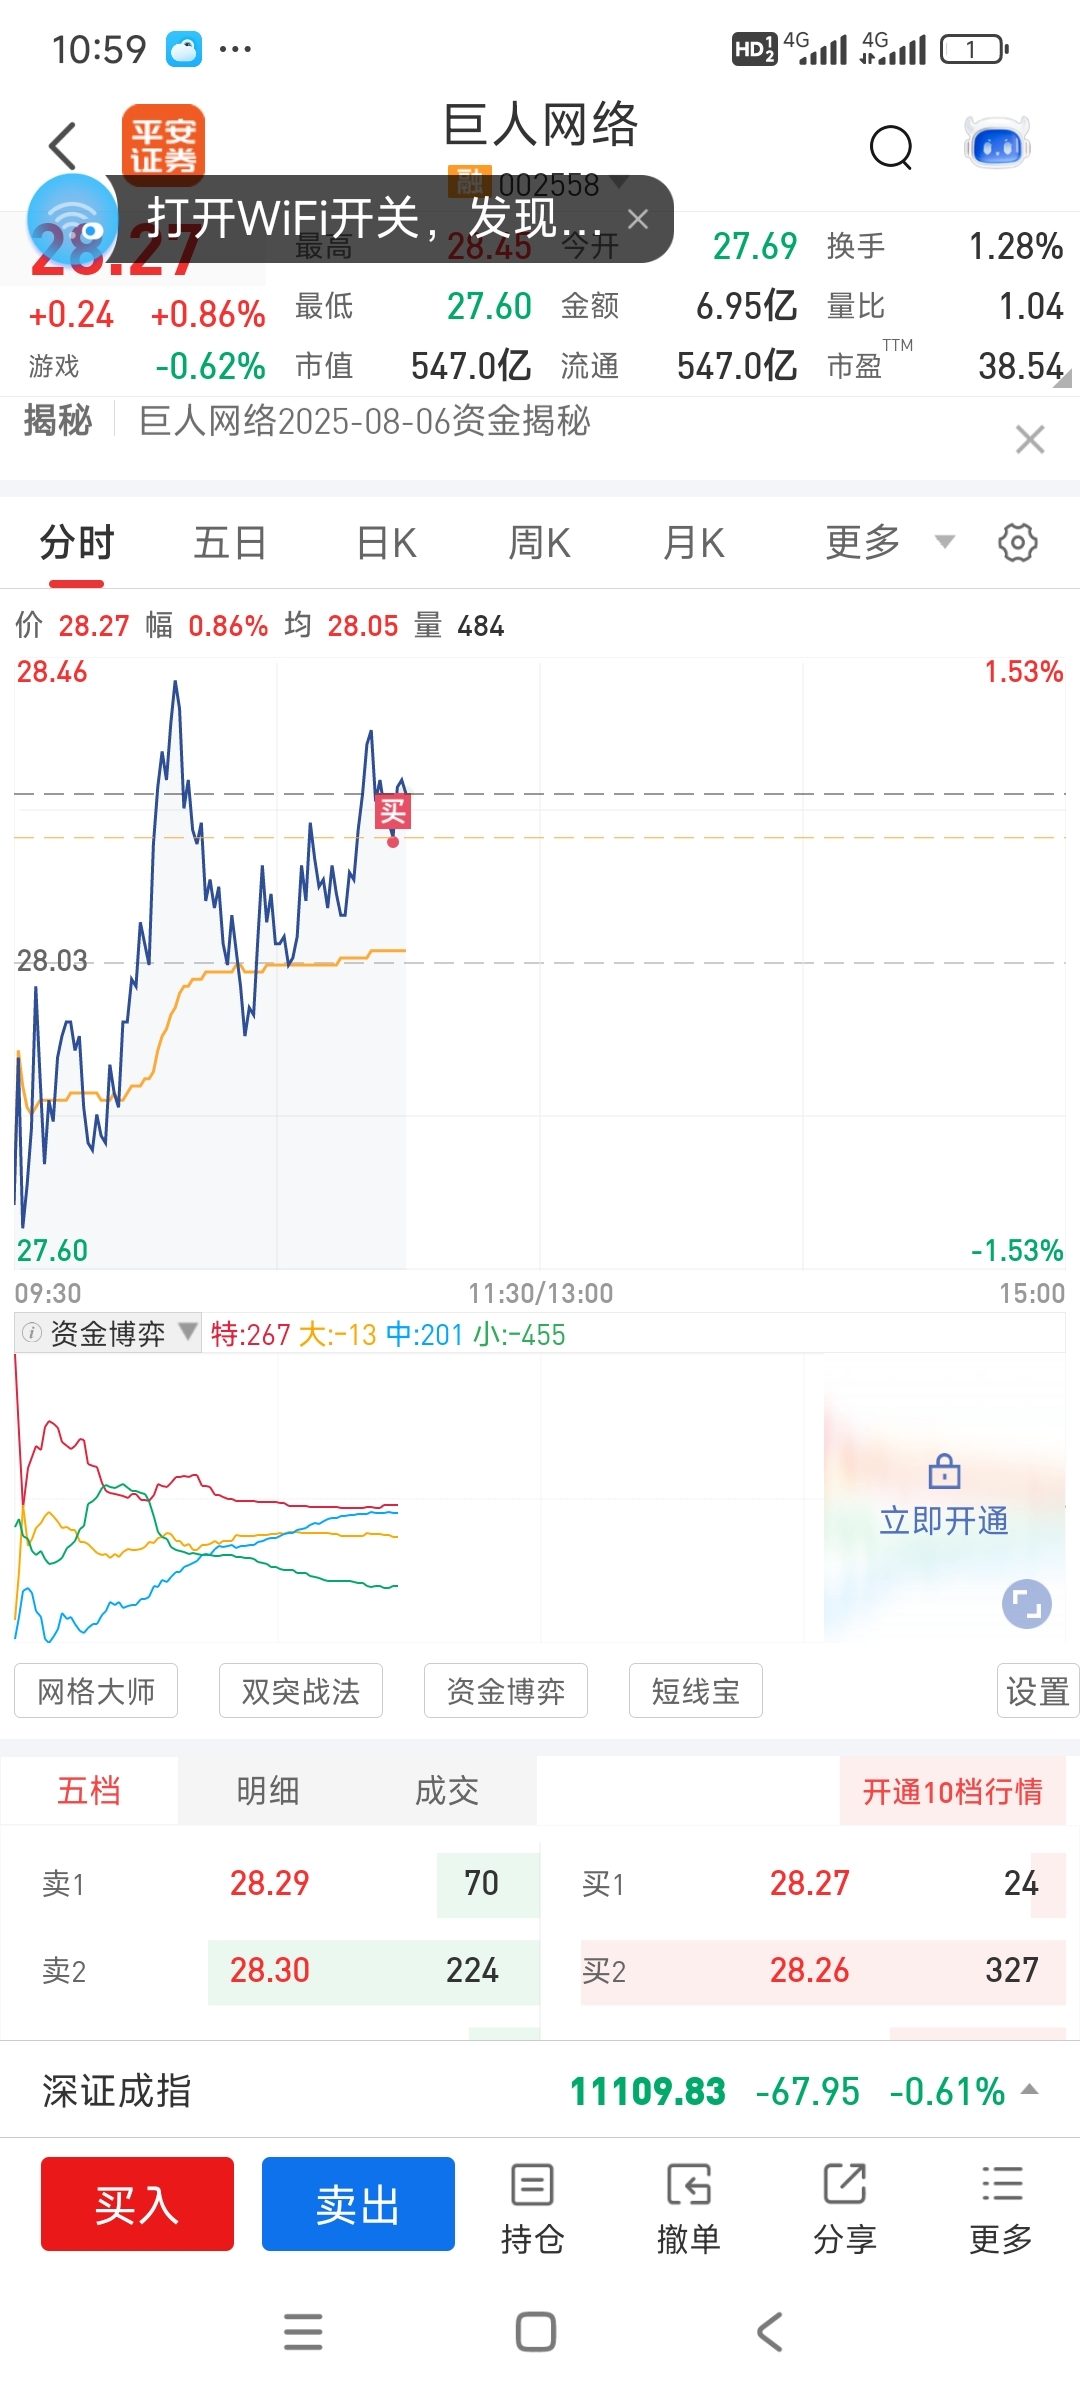Screen dimensions: 1080x2400
Task: Switch to the 日K tab
Action: (x=387, y=543)
